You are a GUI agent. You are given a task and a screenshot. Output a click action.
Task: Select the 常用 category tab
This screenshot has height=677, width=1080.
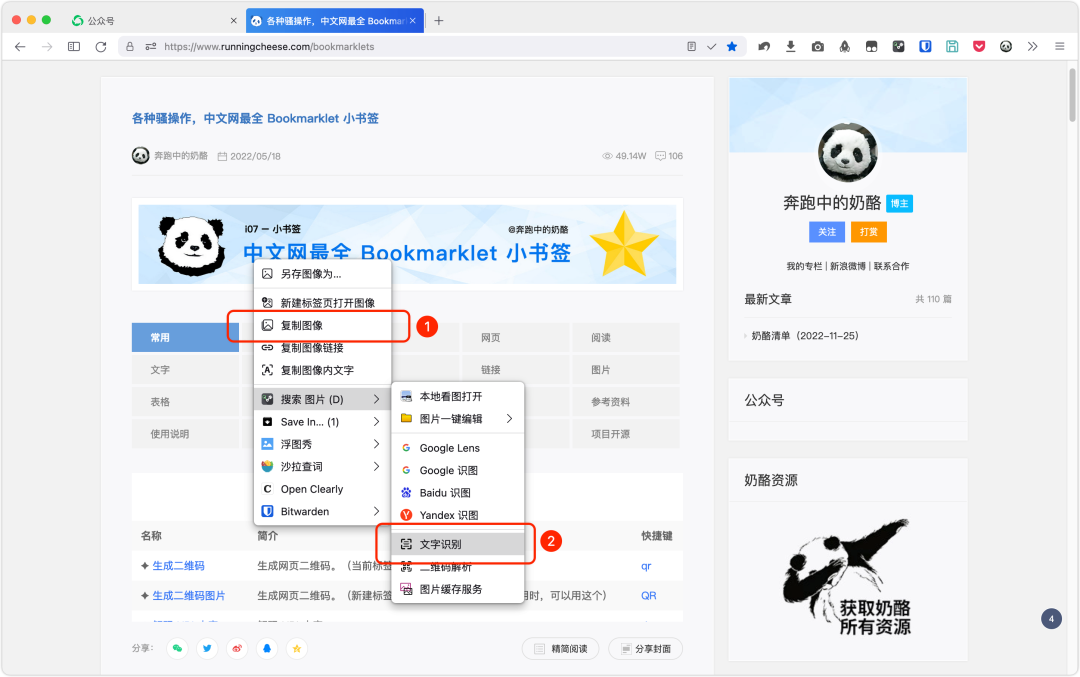185,337
